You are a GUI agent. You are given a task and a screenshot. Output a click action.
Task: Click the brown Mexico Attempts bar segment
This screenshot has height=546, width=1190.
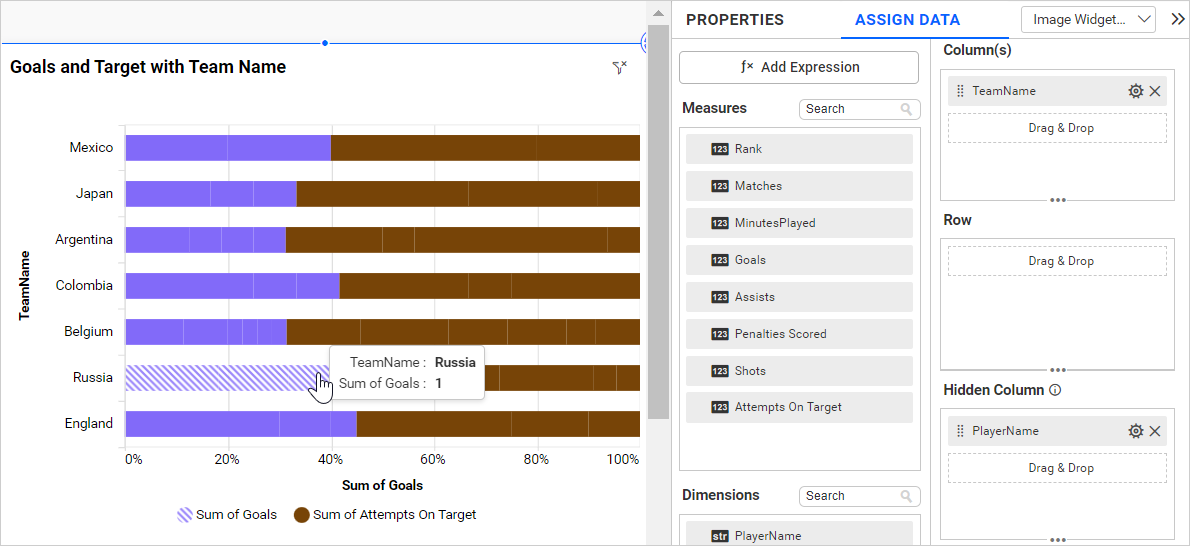(x=485, y=148)
